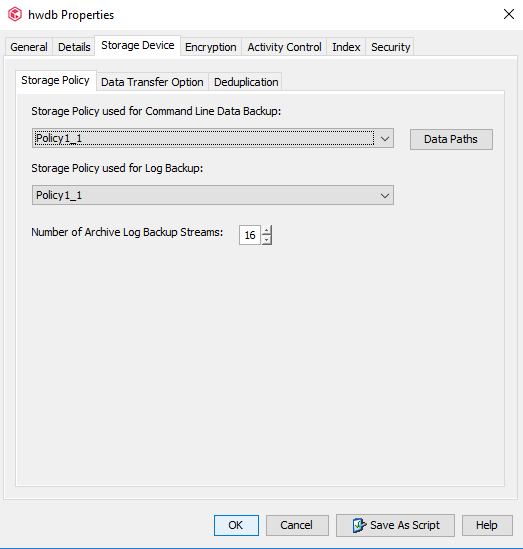Select the Policy1_1 Command Line Data Backup combo box
Image resolution: width=523 pixels, height=549 pixels.
coord(213,138)
